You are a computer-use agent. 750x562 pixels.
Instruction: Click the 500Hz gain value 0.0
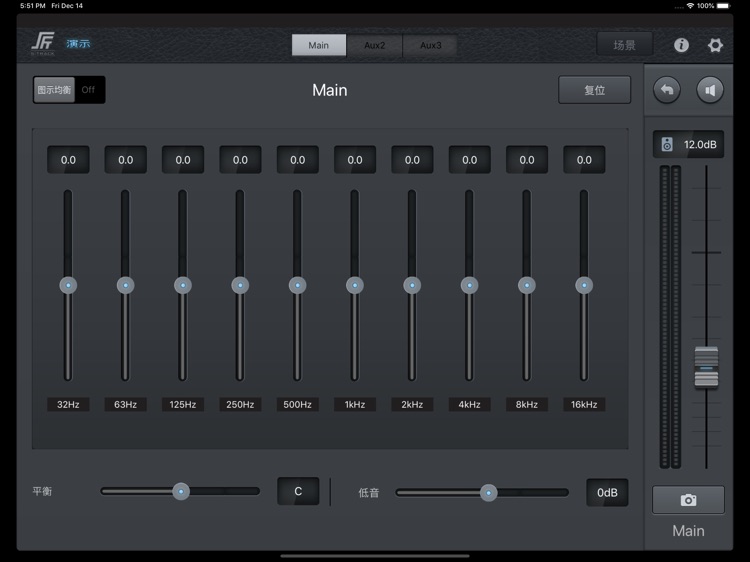pos(298,160)
